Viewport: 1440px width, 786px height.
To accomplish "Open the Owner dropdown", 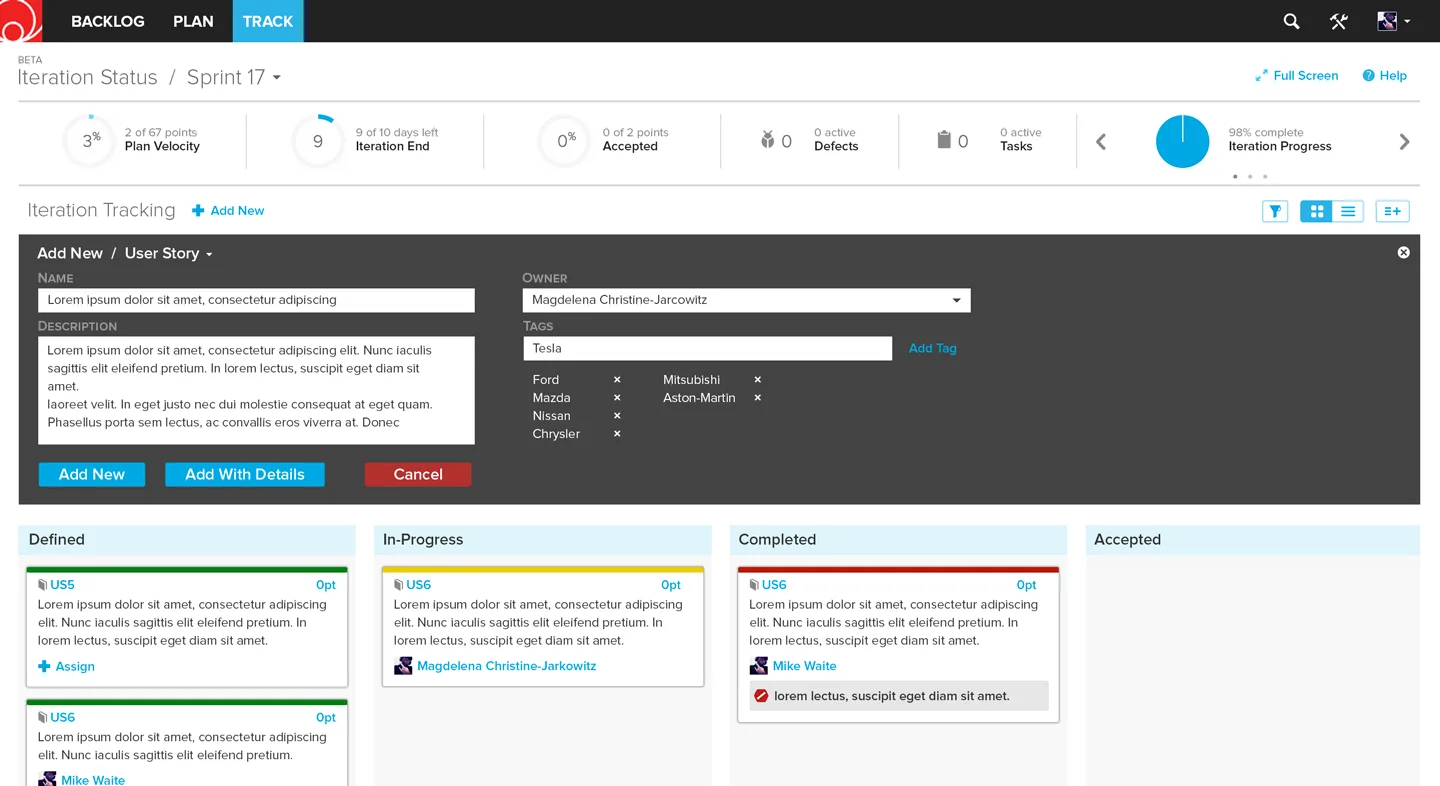I will click(746, 300).
